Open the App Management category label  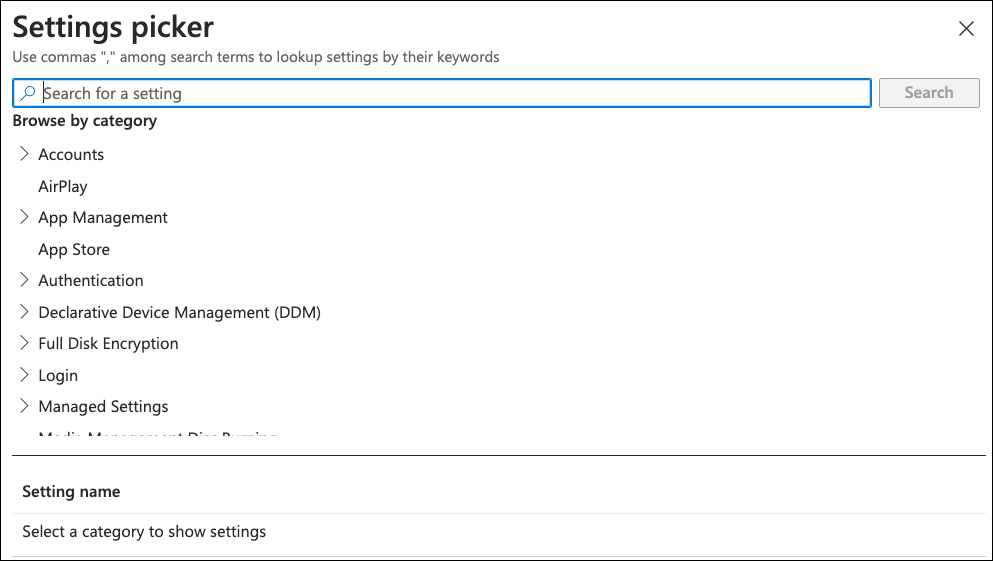pos(103,217)
